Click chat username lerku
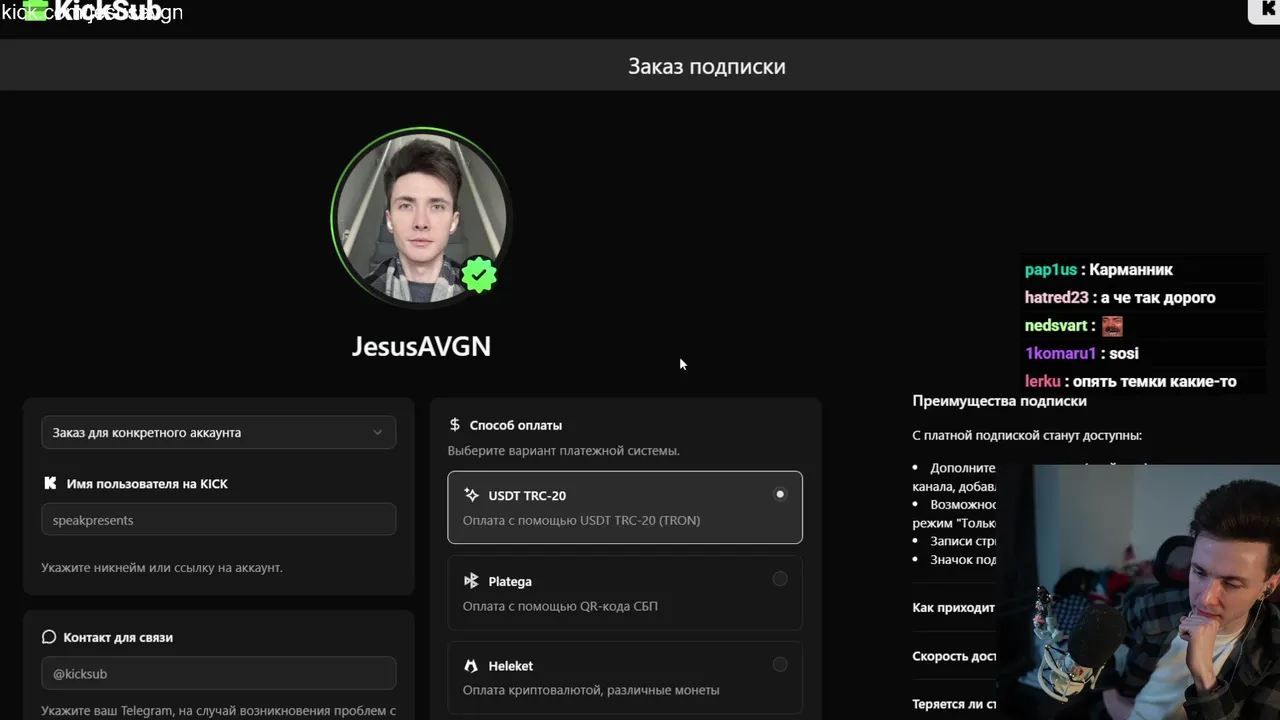This screenshot has height=720, width=1280. coord(1042,382)
